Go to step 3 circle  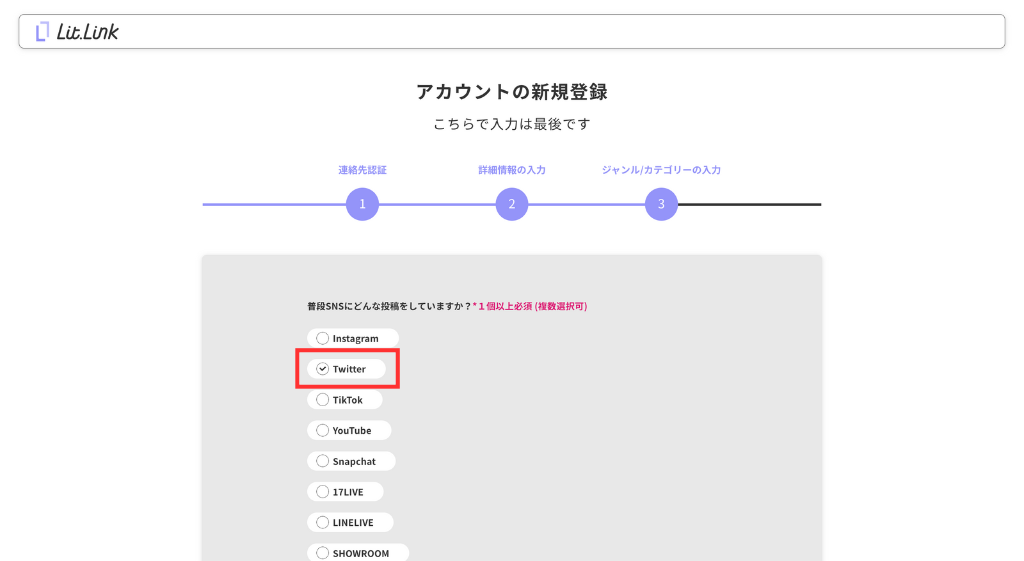click(x=662, y=204)
